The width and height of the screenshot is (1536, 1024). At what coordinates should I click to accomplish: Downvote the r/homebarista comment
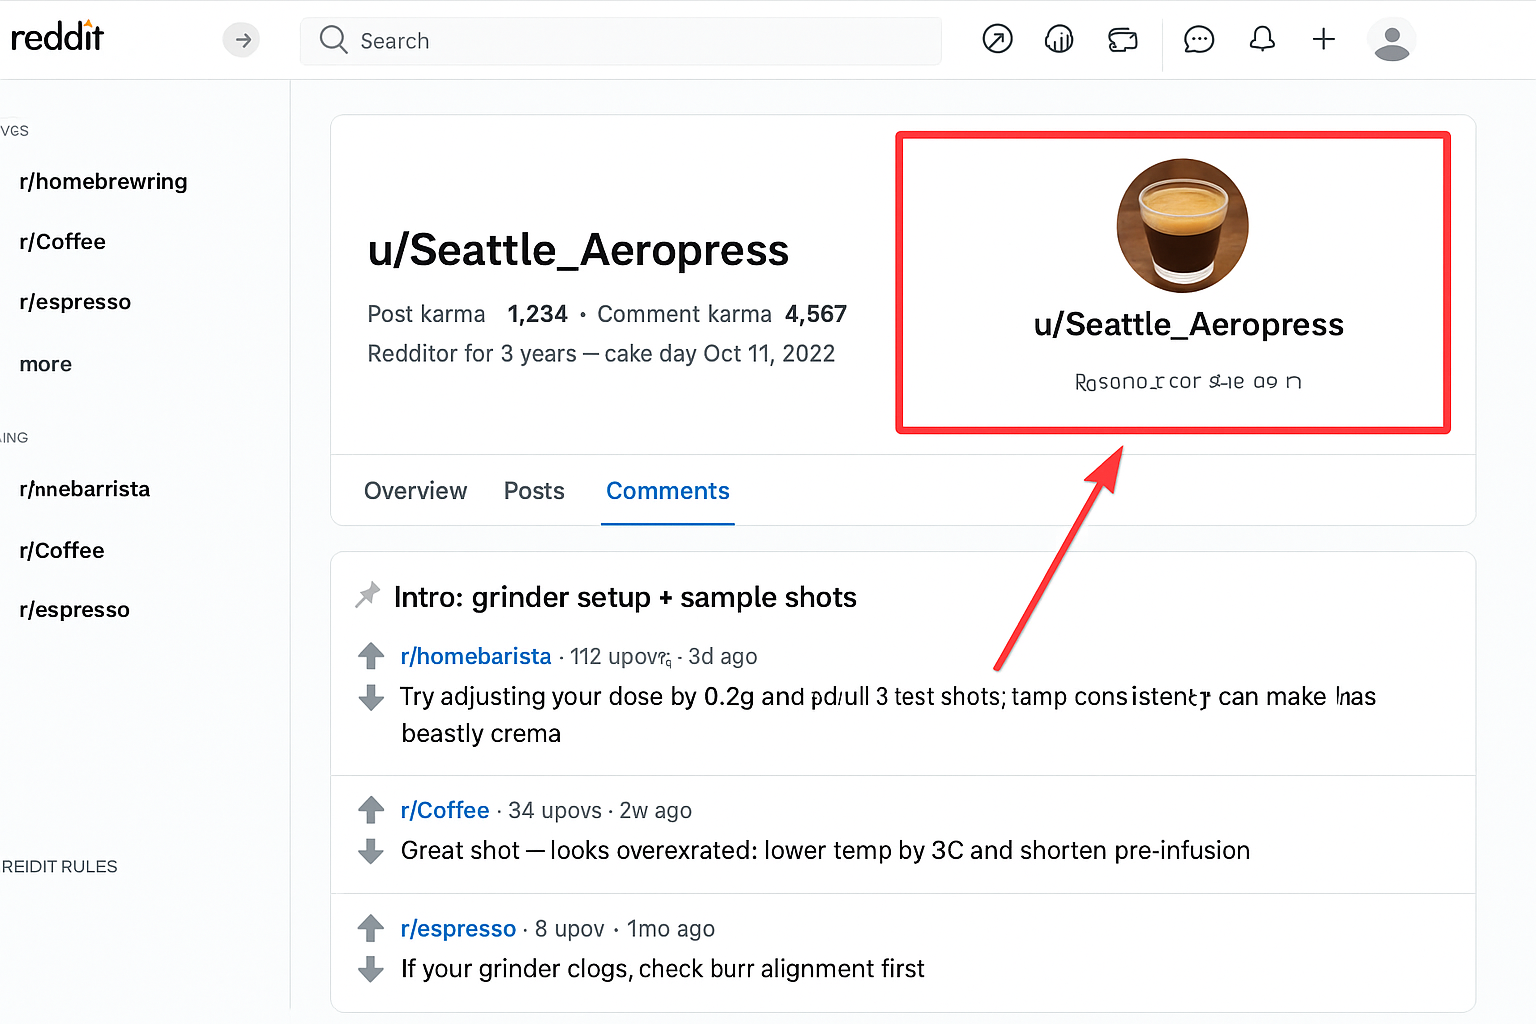(x=371, y=697)
